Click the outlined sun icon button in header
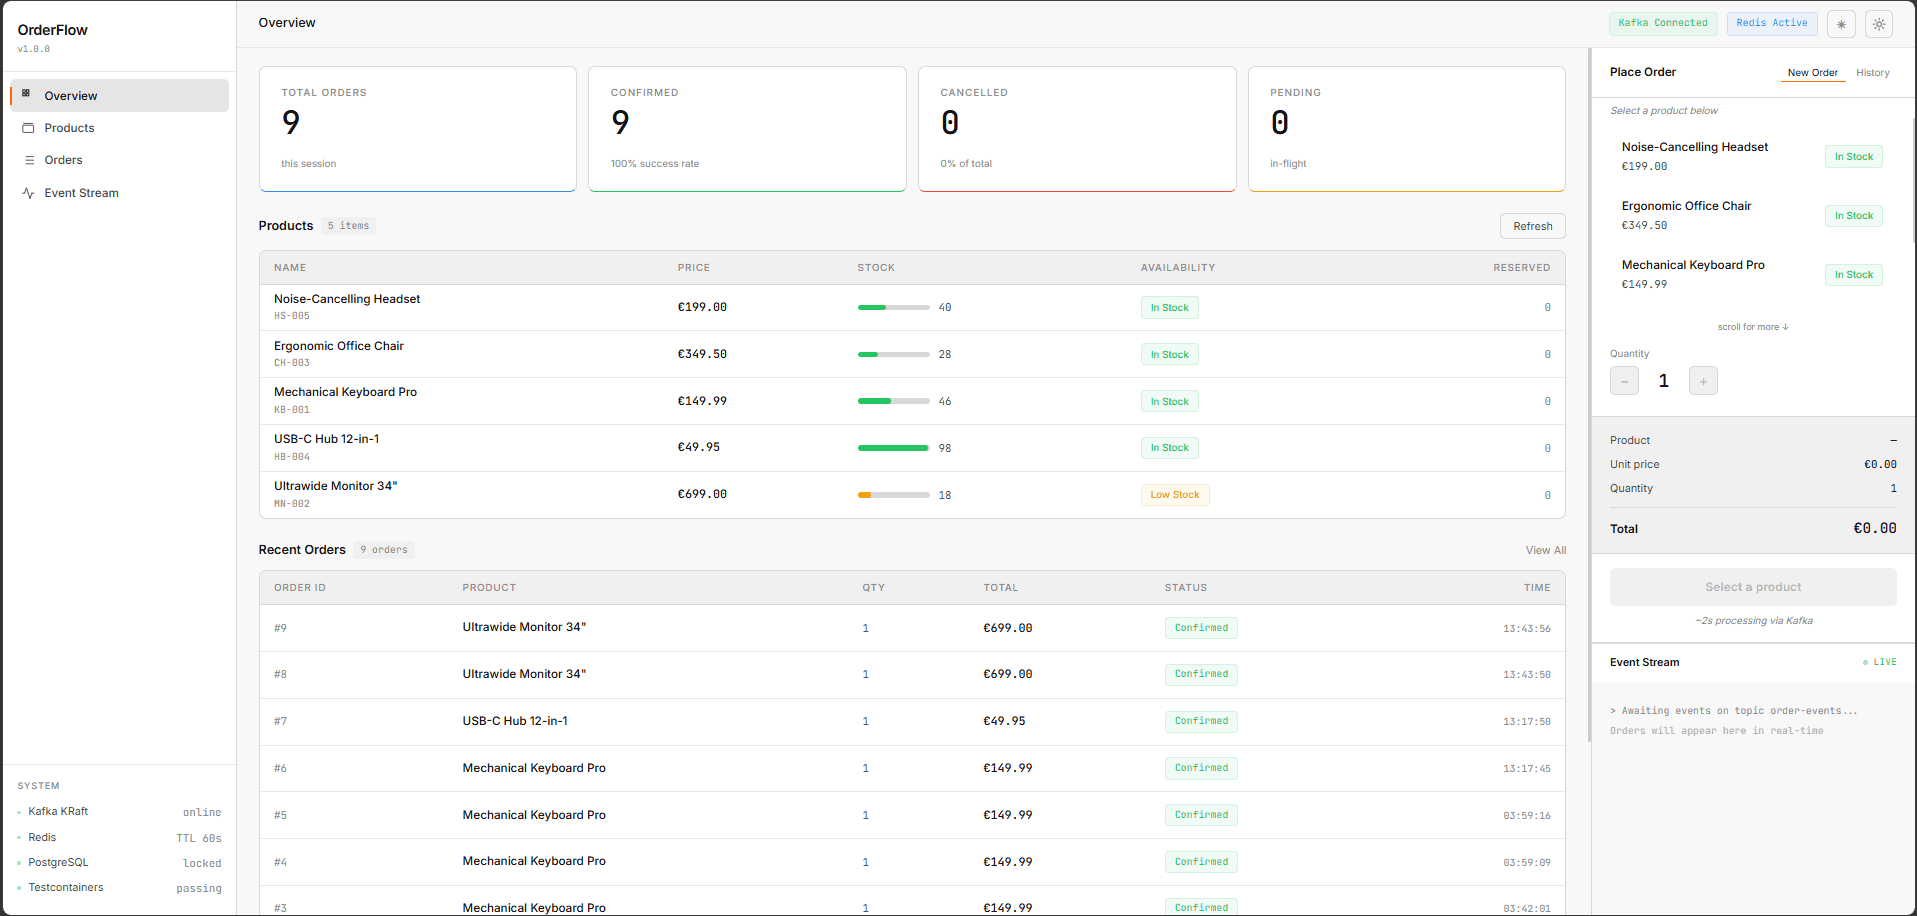The width and height of the screenshot is (1917, 916). coord(1879,24)
